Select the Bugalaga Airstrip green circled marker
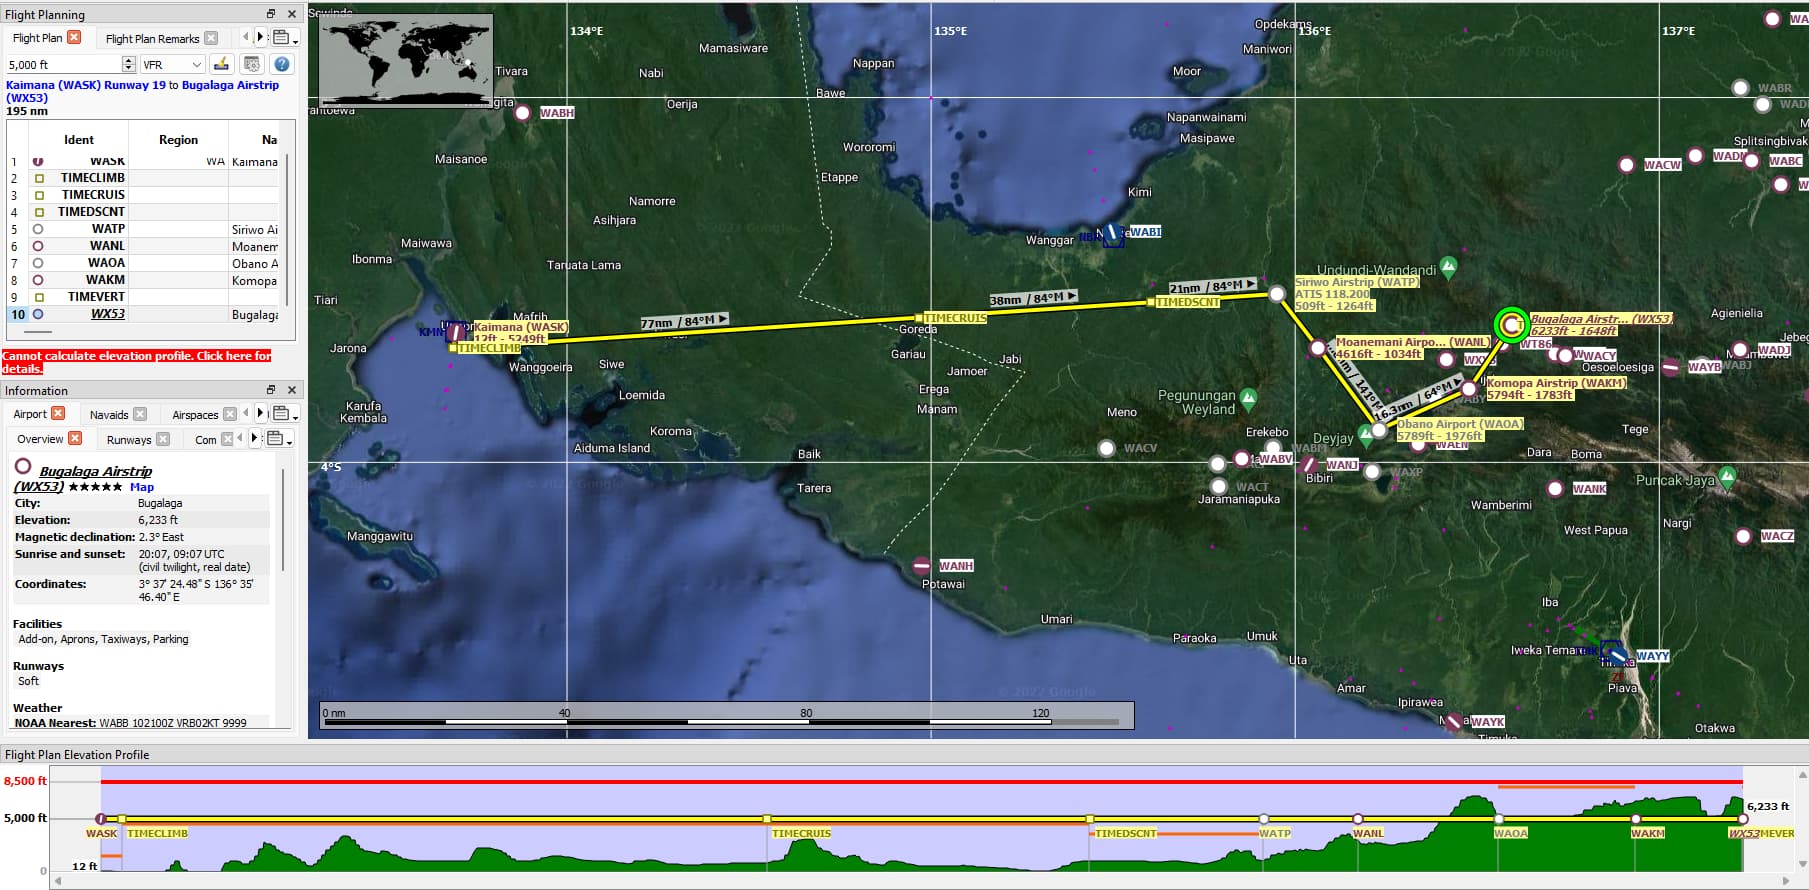Viewport: 1809px width, 890px height. click(x=1511, y=324)
